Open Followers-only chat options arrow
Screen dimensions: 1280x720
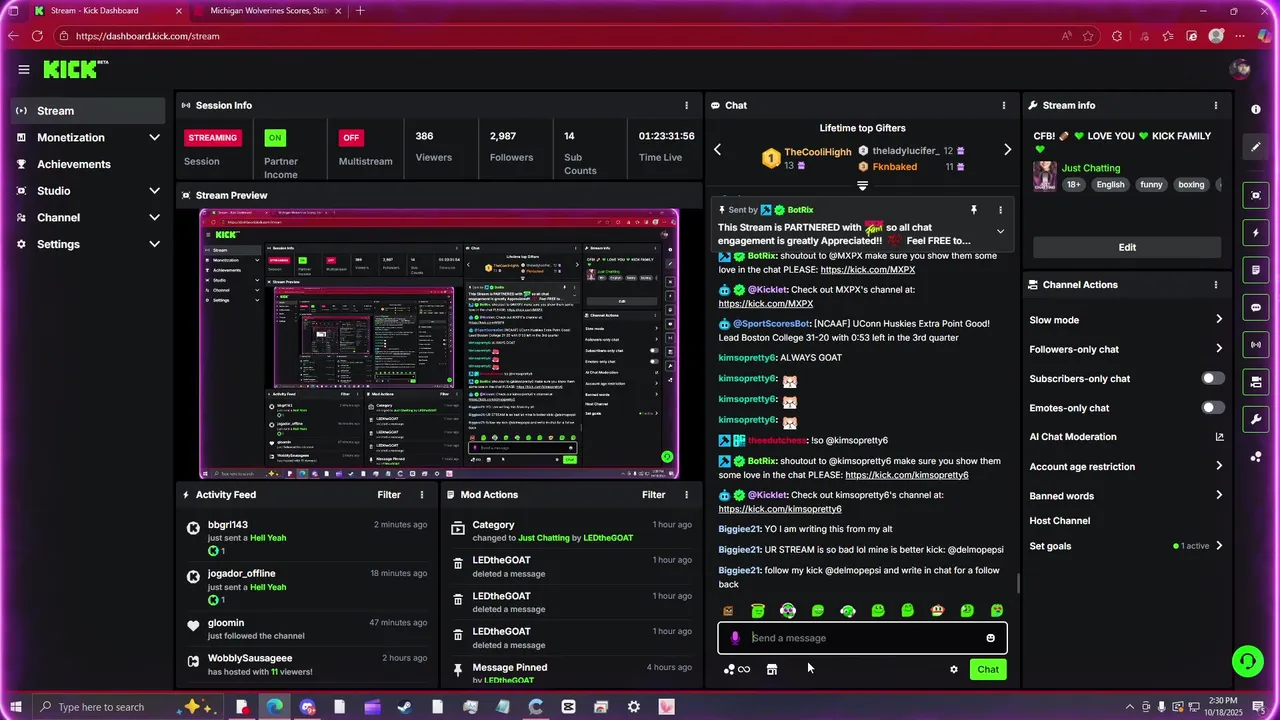click(x=1219, y=349)
